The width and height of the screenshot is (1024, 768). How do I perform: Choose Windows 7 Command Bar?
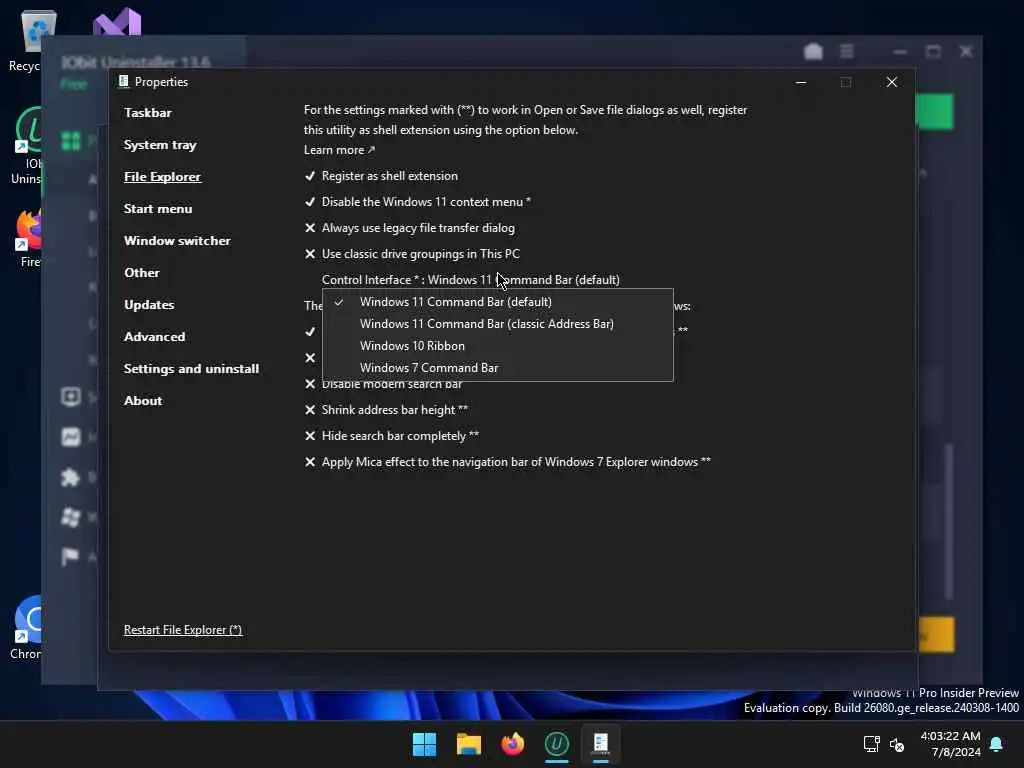[497, 368]
